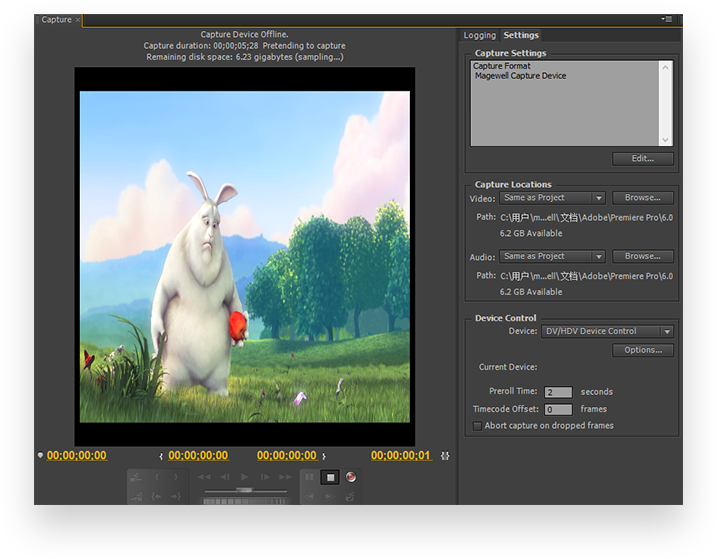Viewport: 717px width, 559px height.
Task: Click the Remaining disk space status line
Action: point(245,57)
